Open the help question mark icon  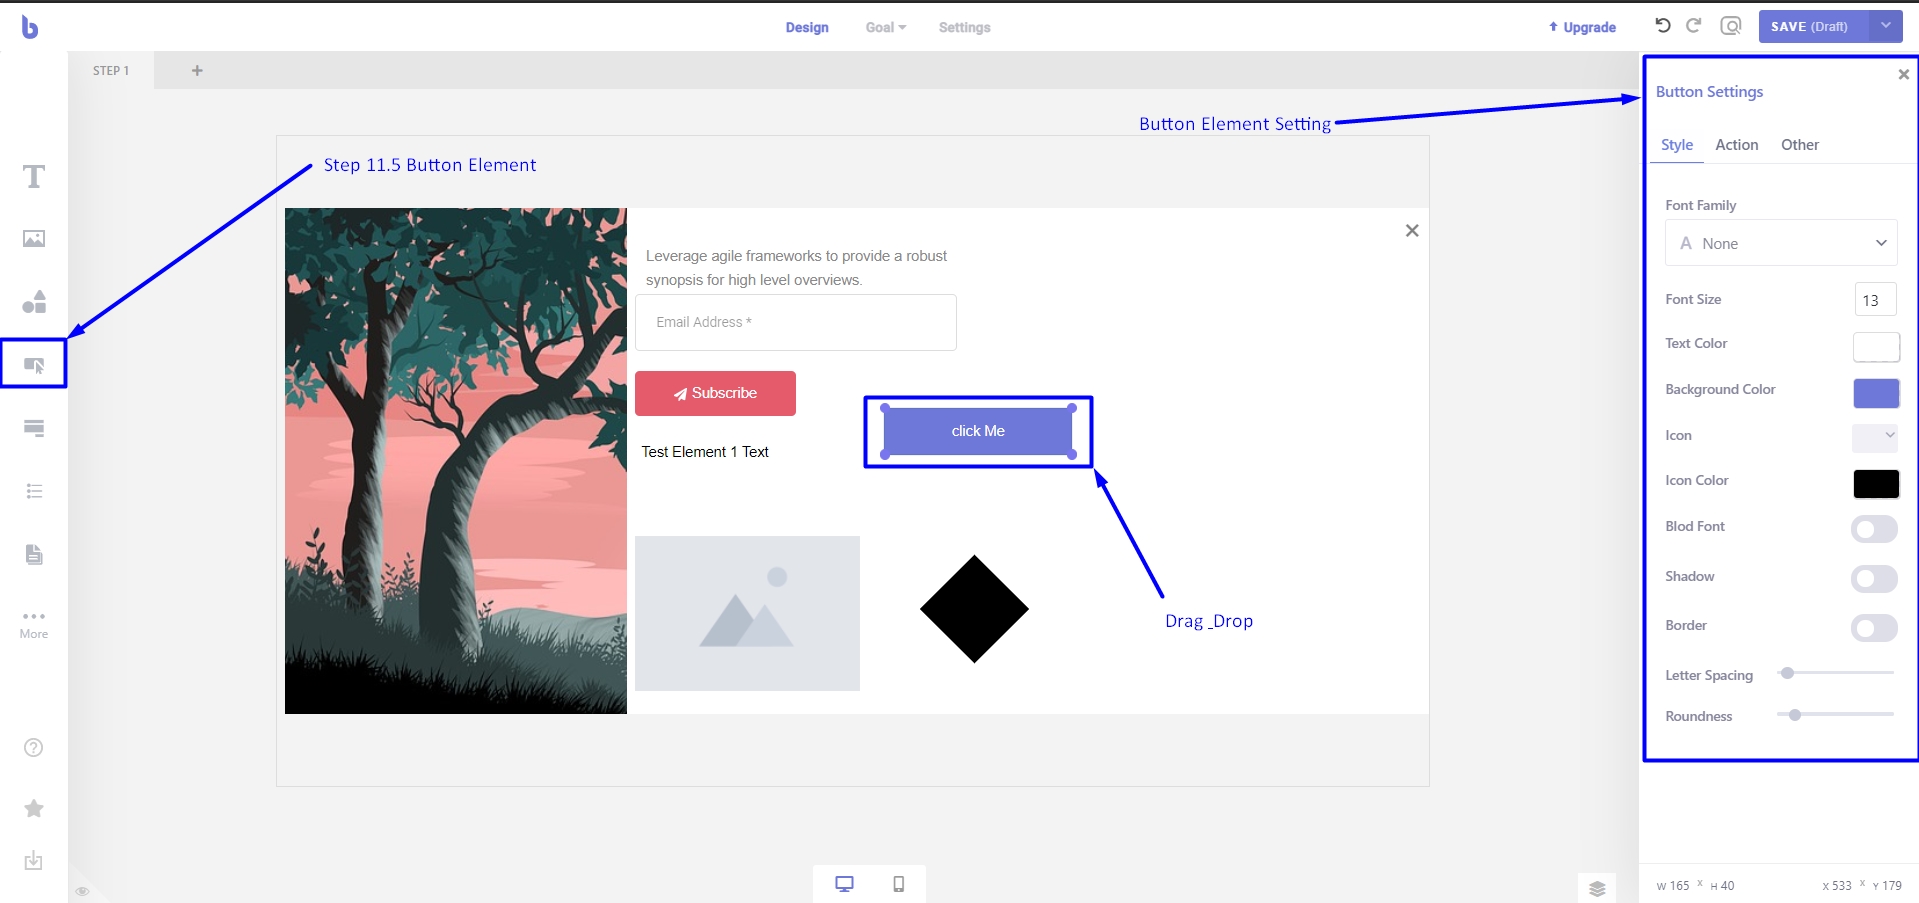pyautogui.click(x=34, y=748)
